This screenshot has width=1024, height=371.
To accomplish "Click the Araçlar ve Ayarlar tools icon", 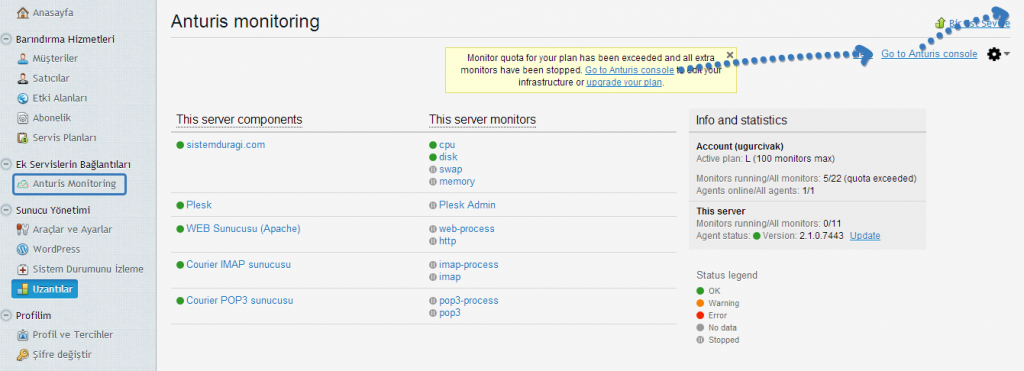I will (22, 229).
